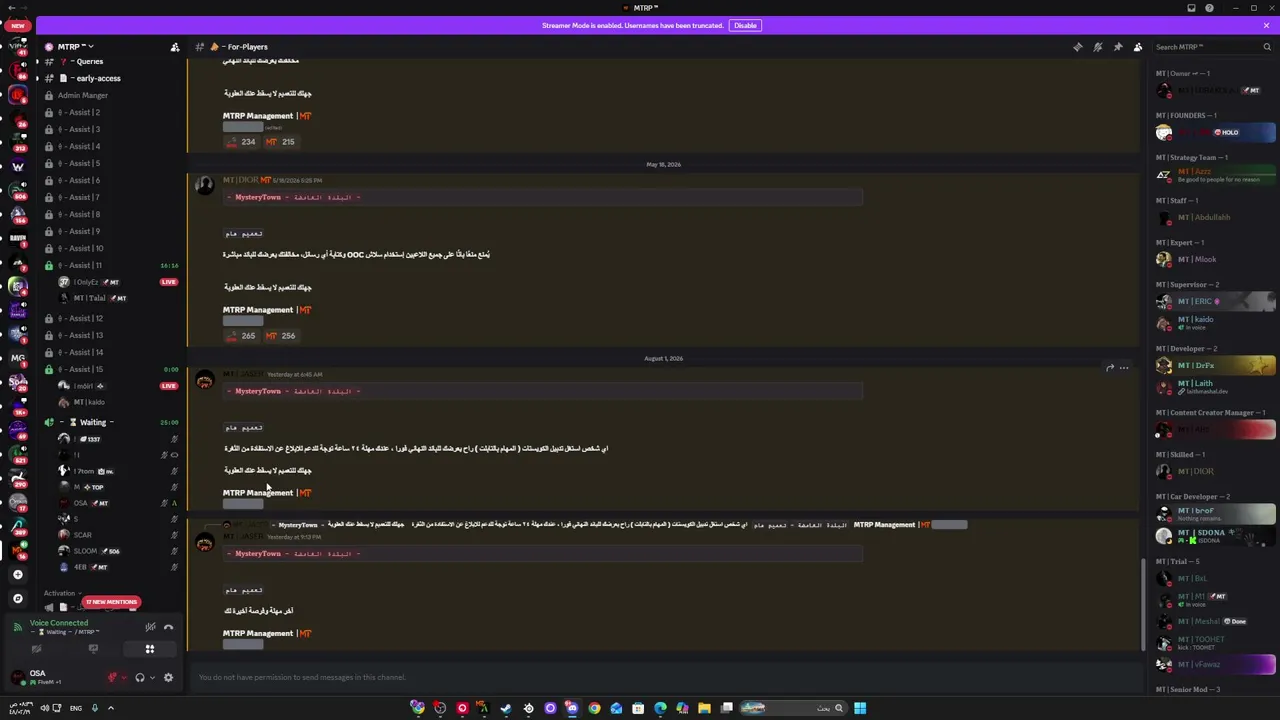1280x720 pixels.
Task: Open Voice Connected connection details
Action: [59, 623]
